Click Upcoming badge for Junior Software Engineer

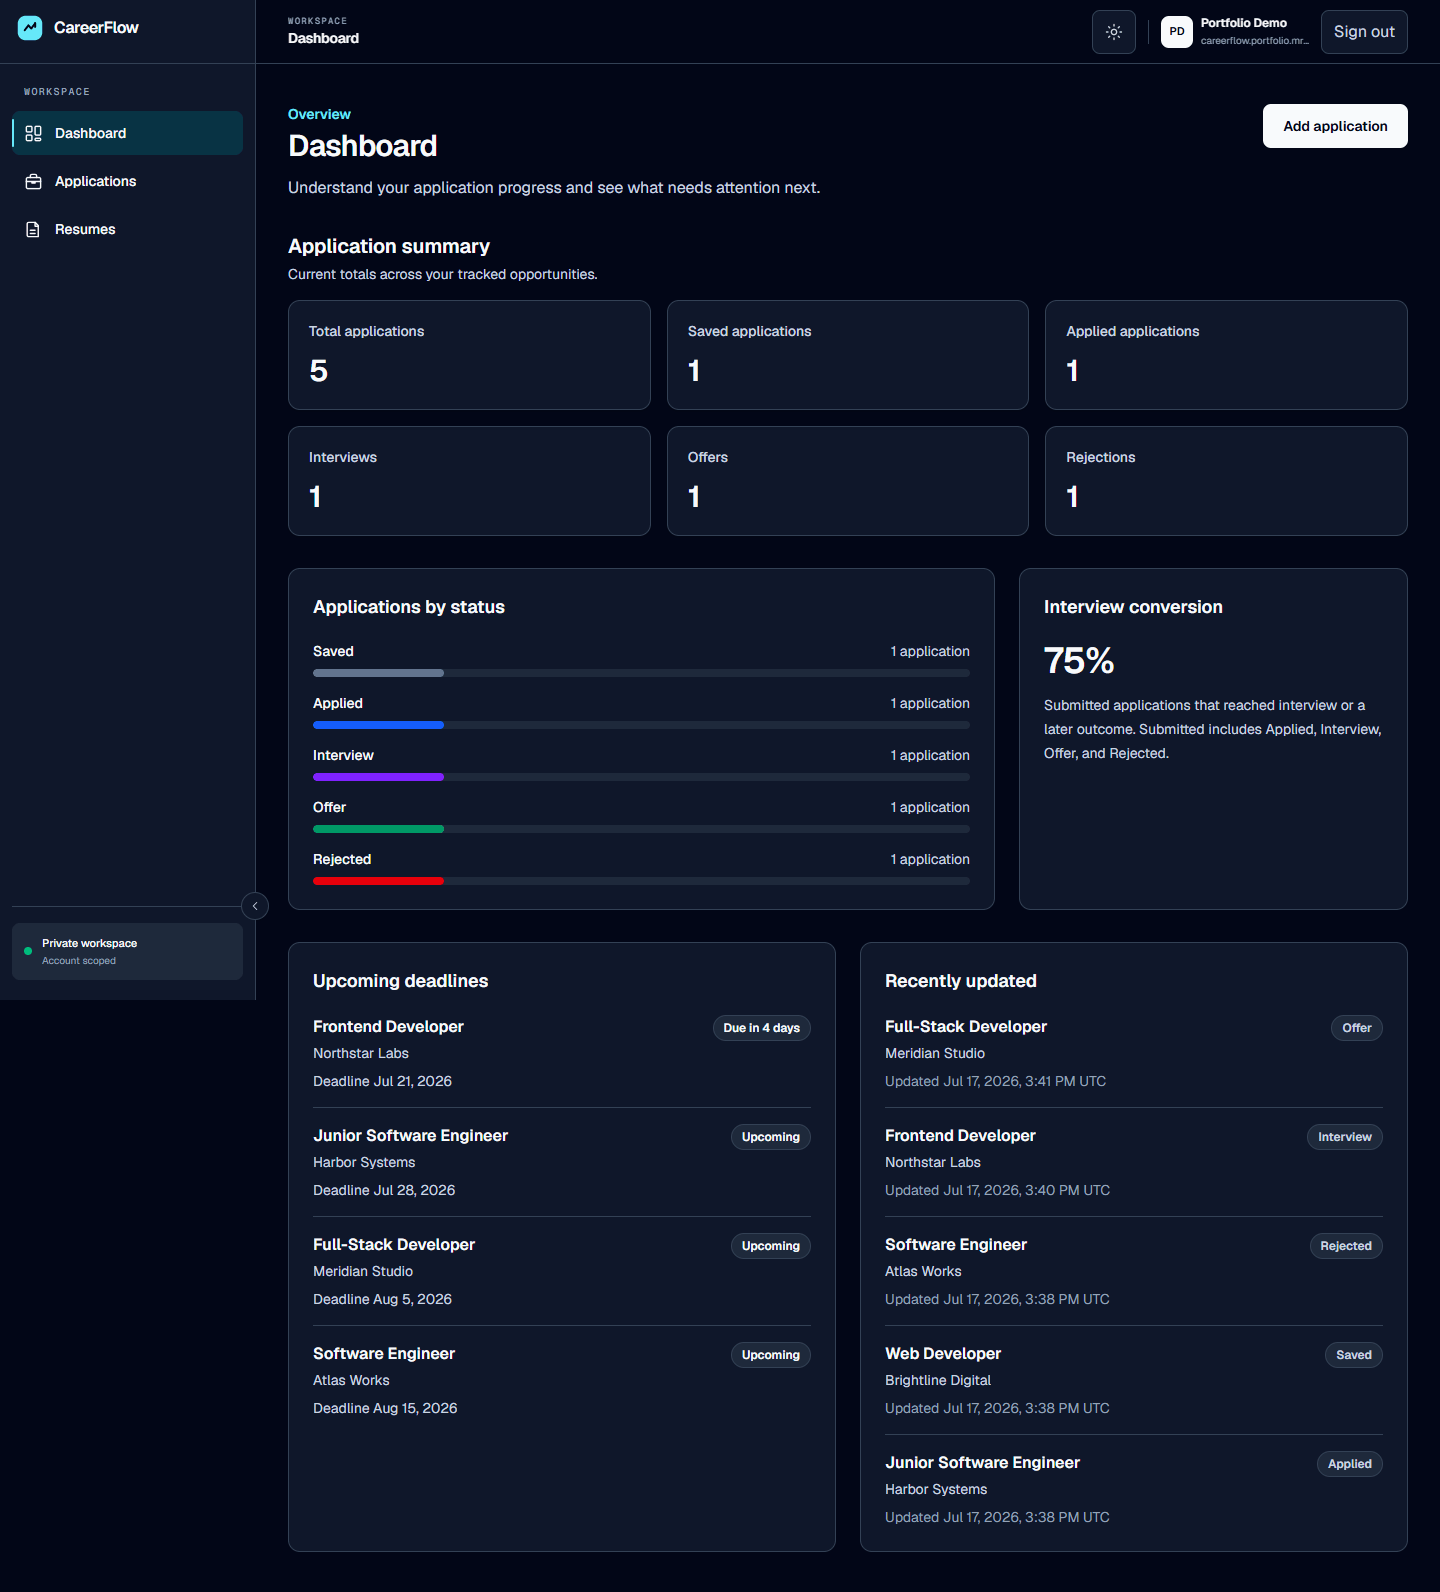(x=770, y=1137)
